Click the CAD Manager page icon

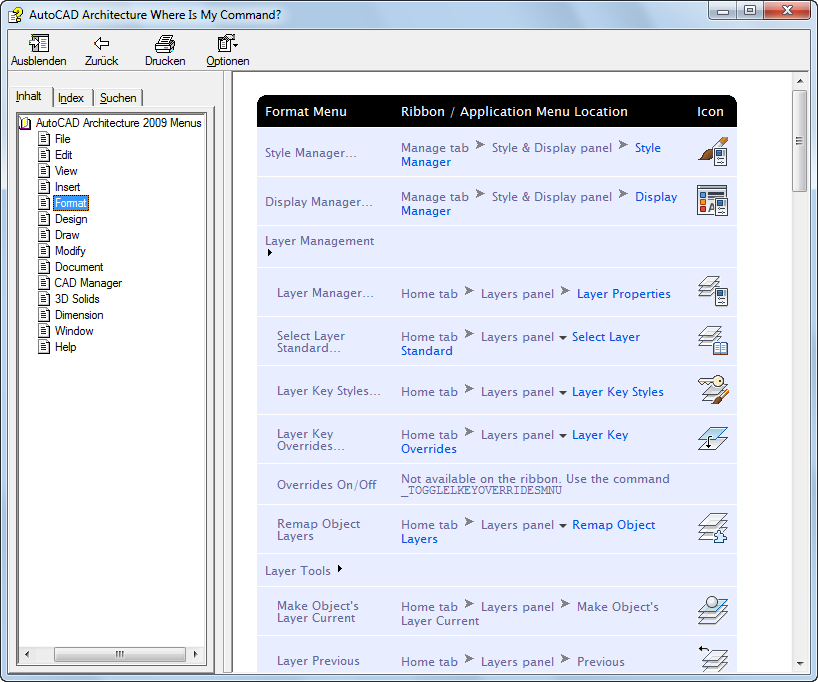44,283
